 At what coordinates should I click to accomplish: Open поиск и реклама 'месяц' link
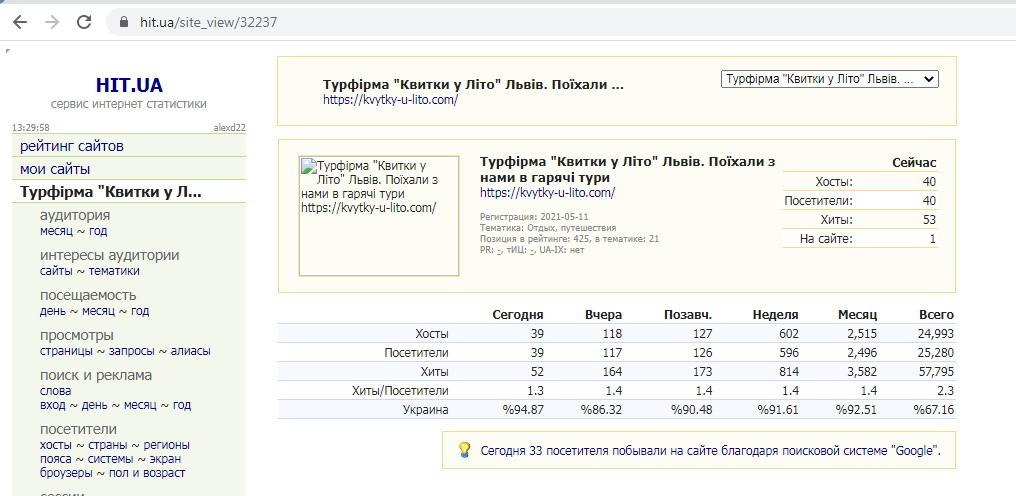(140, 405)
